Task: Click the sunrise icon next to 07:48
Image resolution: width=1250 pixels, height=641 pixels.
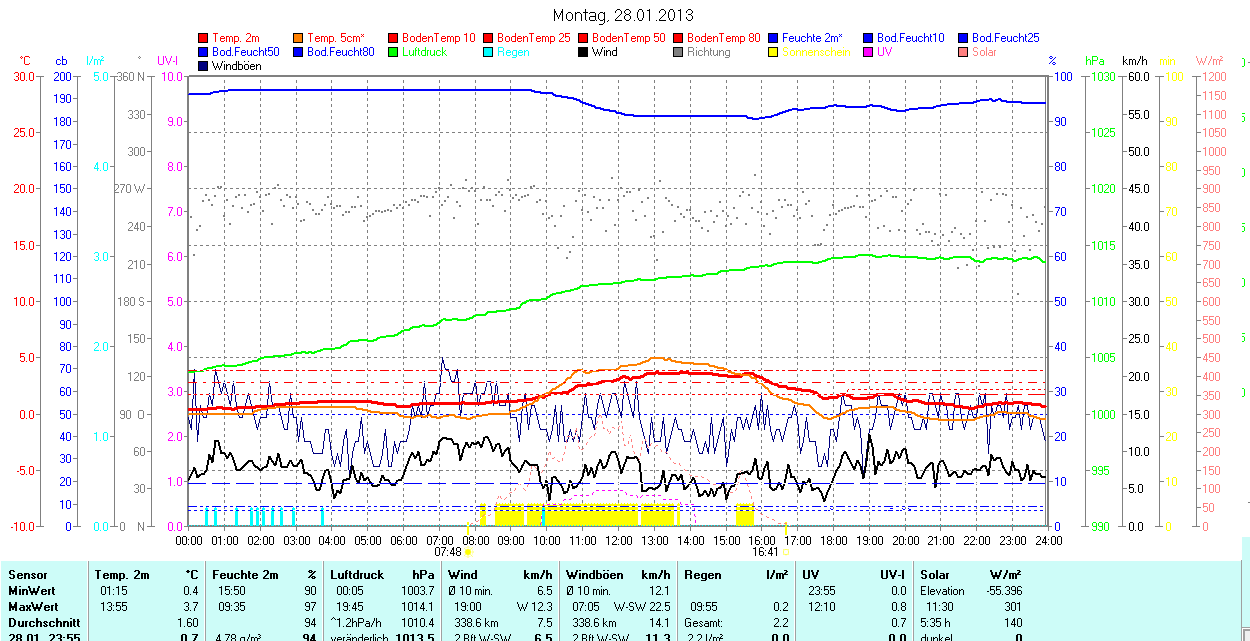Action: click(x=469, y=552)
